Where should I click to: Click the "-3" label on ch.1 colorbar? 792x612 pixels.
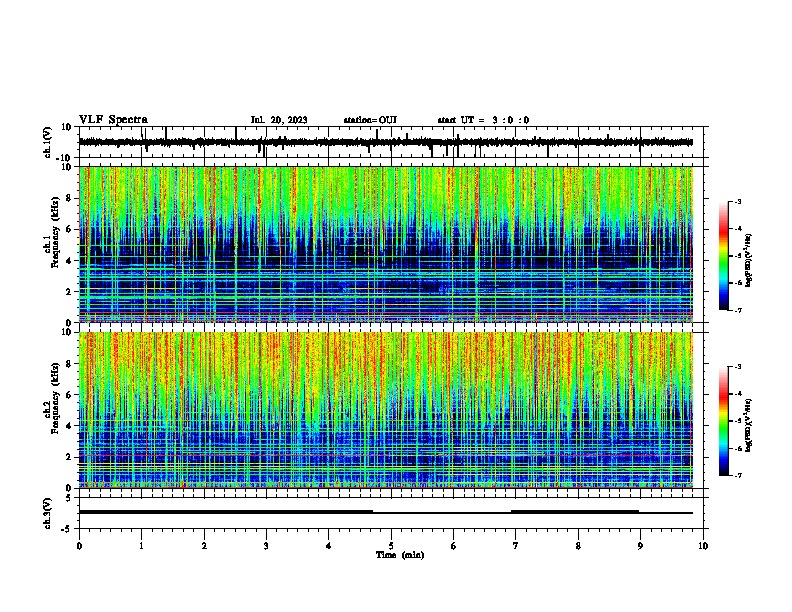737,202
